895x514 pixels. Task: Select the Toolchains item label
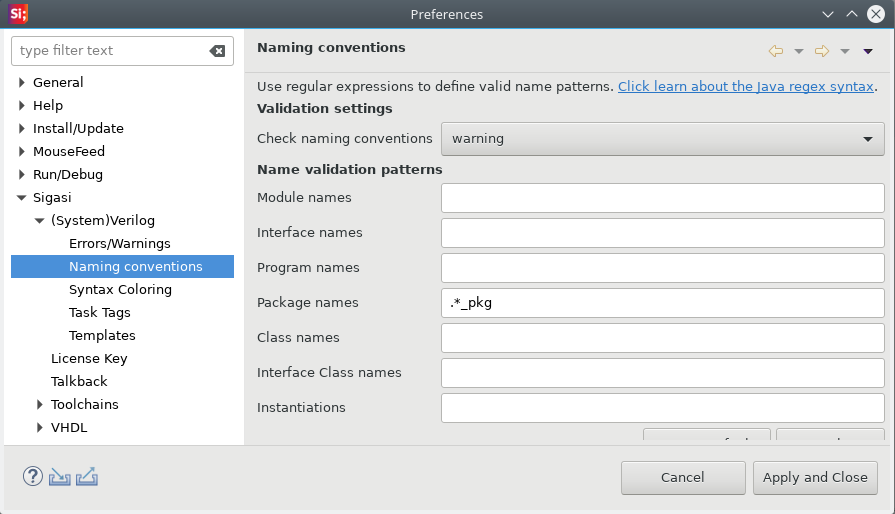[84, 404]
